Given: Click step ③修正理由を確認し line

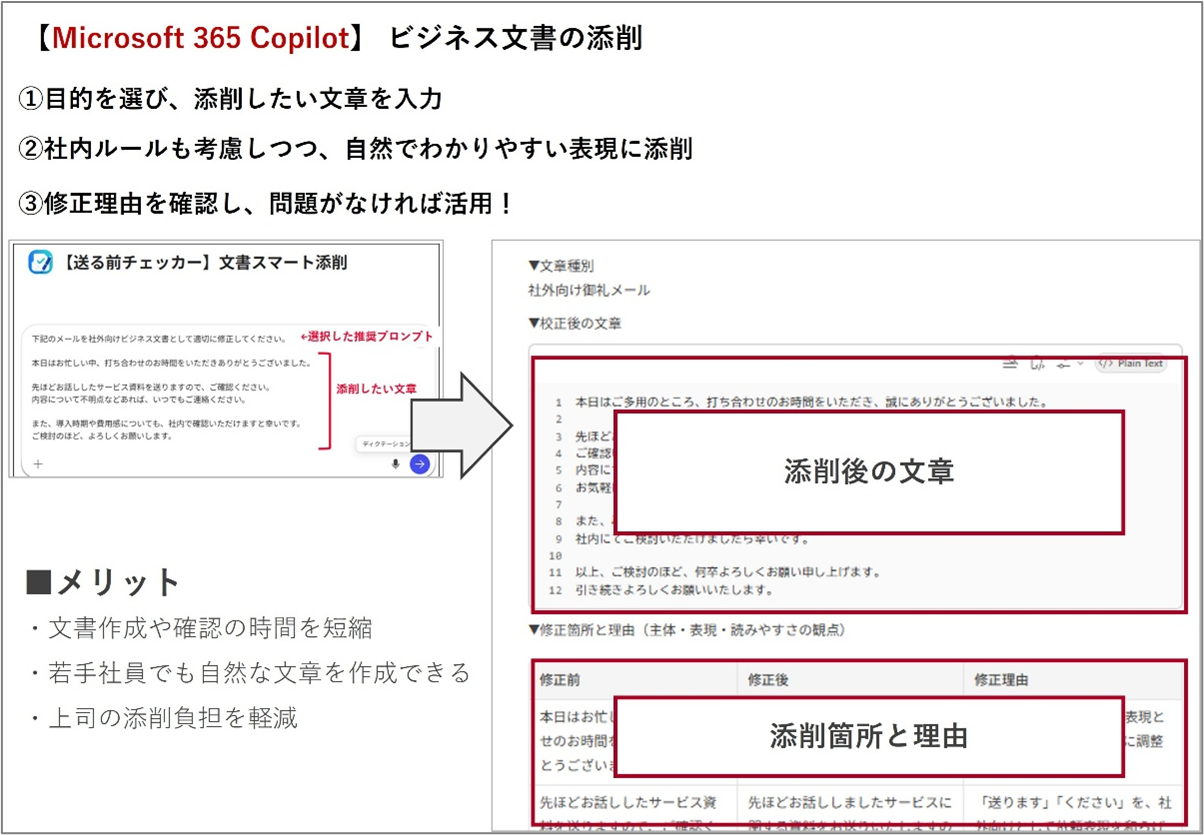Looking at the screenshot, I should click(x=266, y=204).
